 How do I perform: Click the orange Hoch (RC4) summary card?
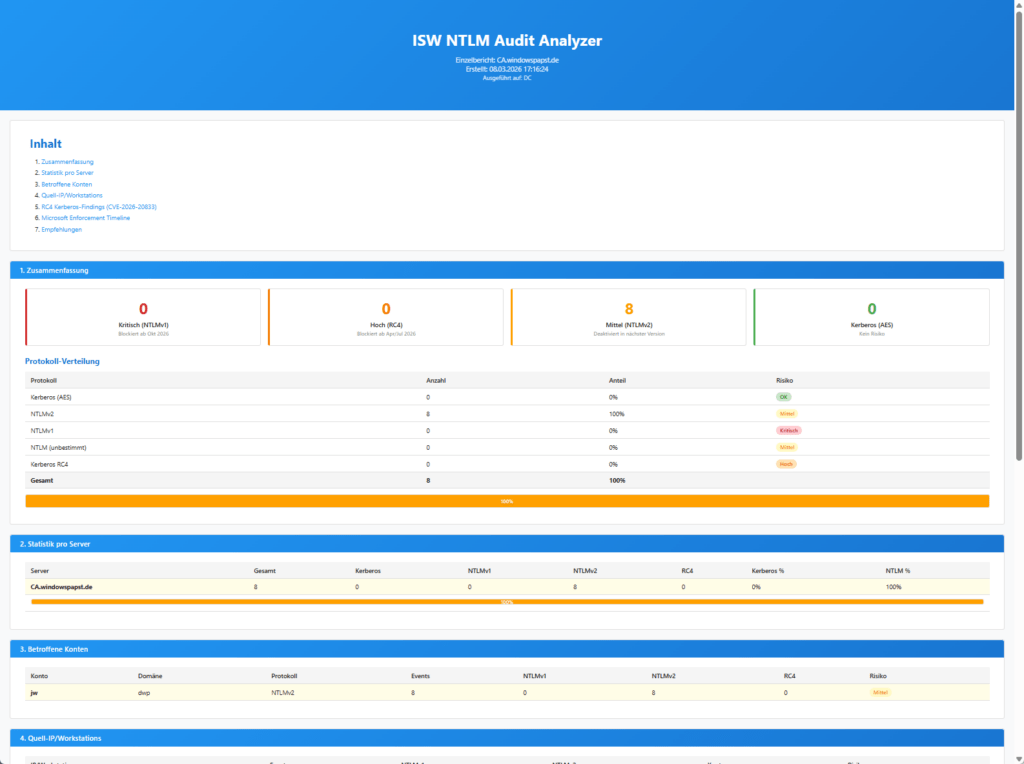386,317
